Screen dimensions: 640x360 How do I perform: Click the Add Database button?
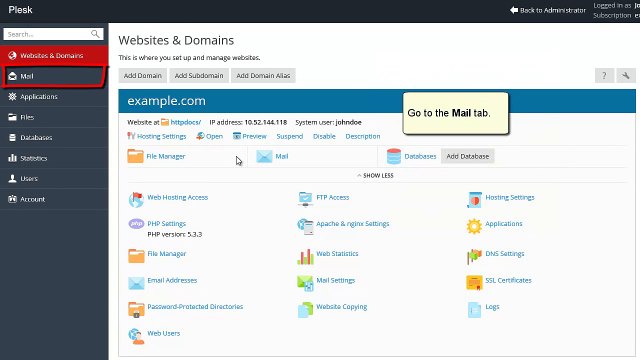point(468,156)
